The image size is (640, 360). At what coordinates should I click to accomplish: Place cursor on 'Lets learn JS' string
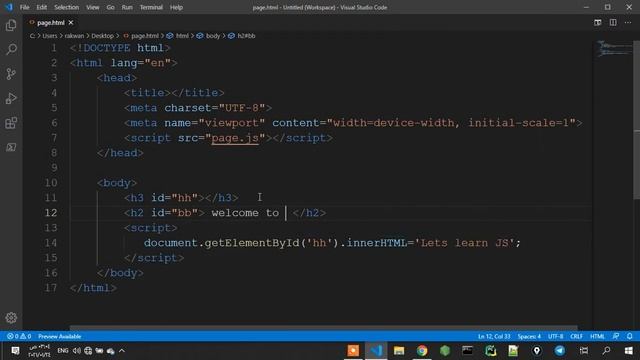(464, 243)
